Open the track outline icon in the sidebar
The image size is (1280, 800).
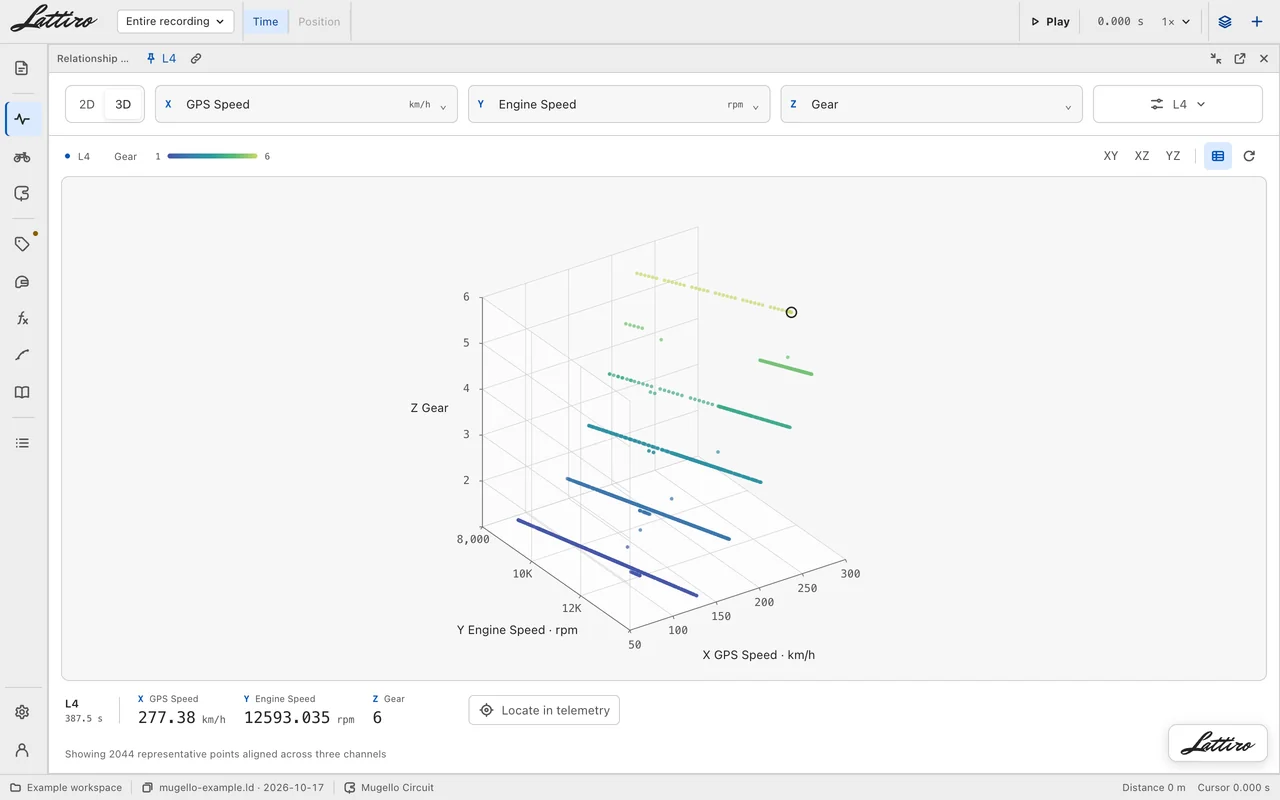tap(22, 194)
